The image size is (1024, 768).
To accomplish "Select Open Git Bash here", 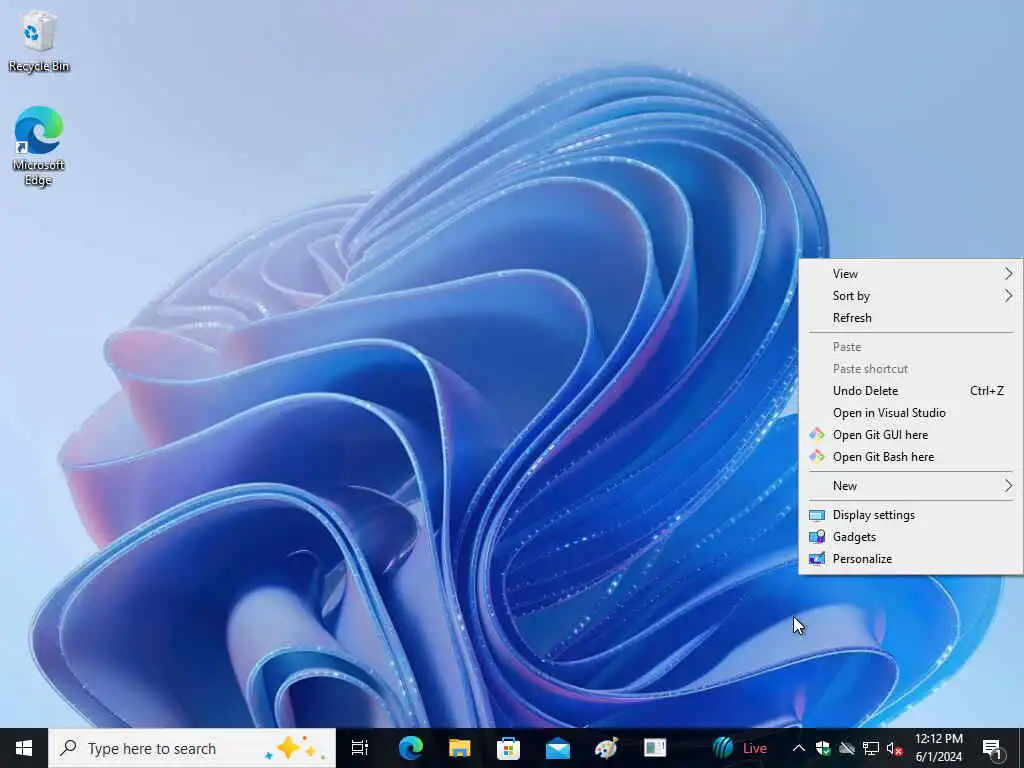I will (911, 457).
